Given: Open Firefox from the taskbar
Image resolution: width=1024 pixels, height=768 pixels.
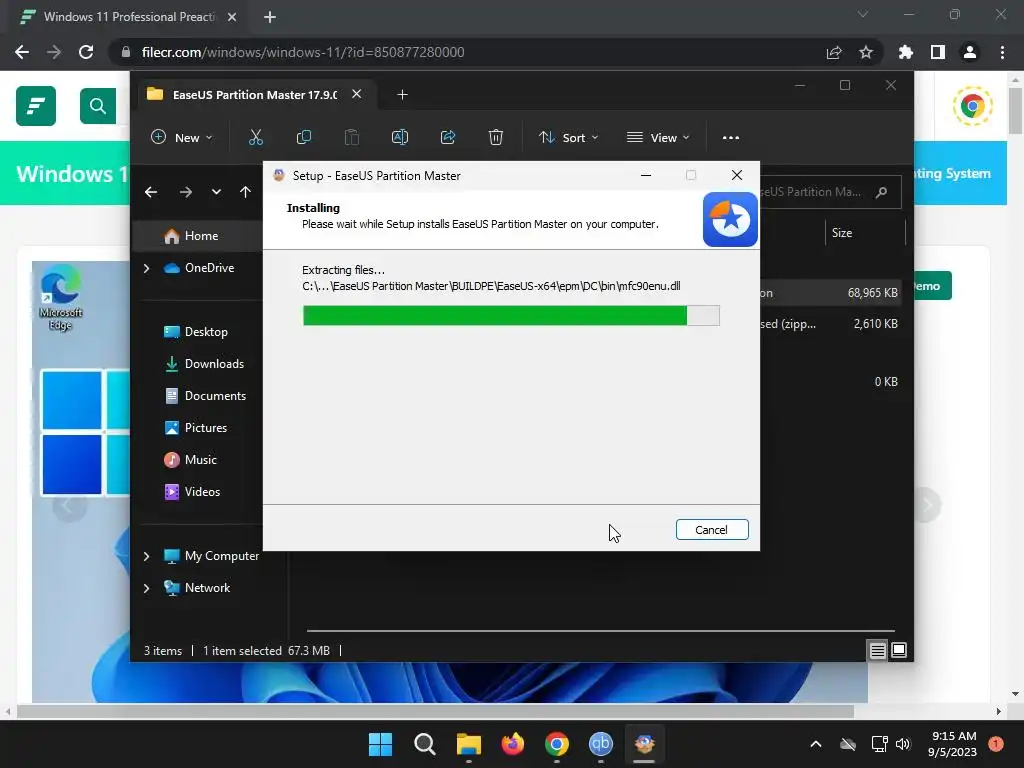Looking at the screenshot, I should 513,744.
